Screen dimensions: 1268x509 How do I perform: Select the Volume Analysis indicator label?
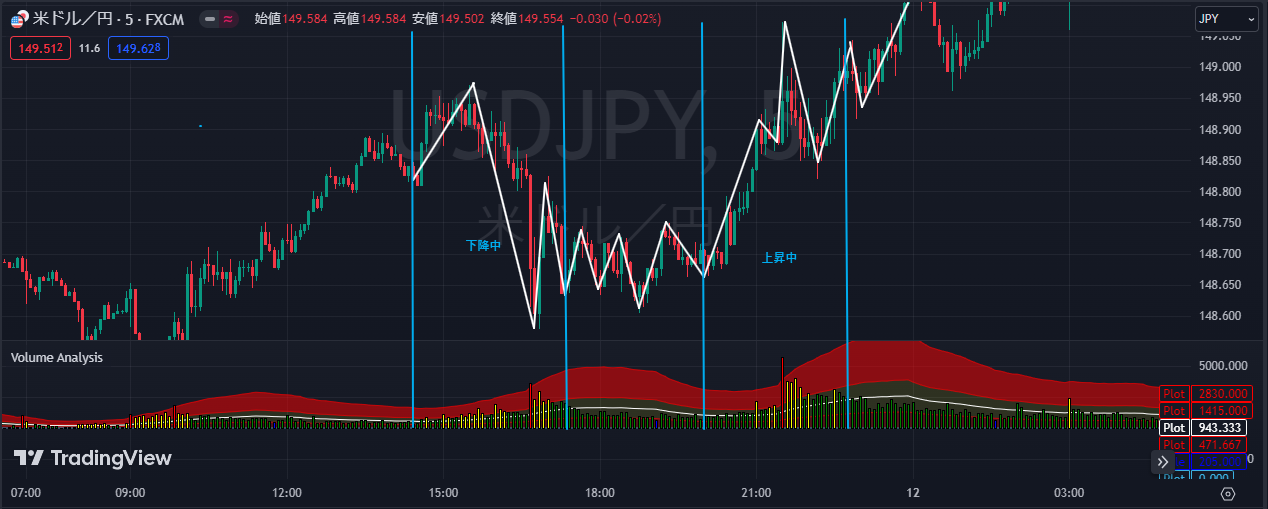[57, 357]
